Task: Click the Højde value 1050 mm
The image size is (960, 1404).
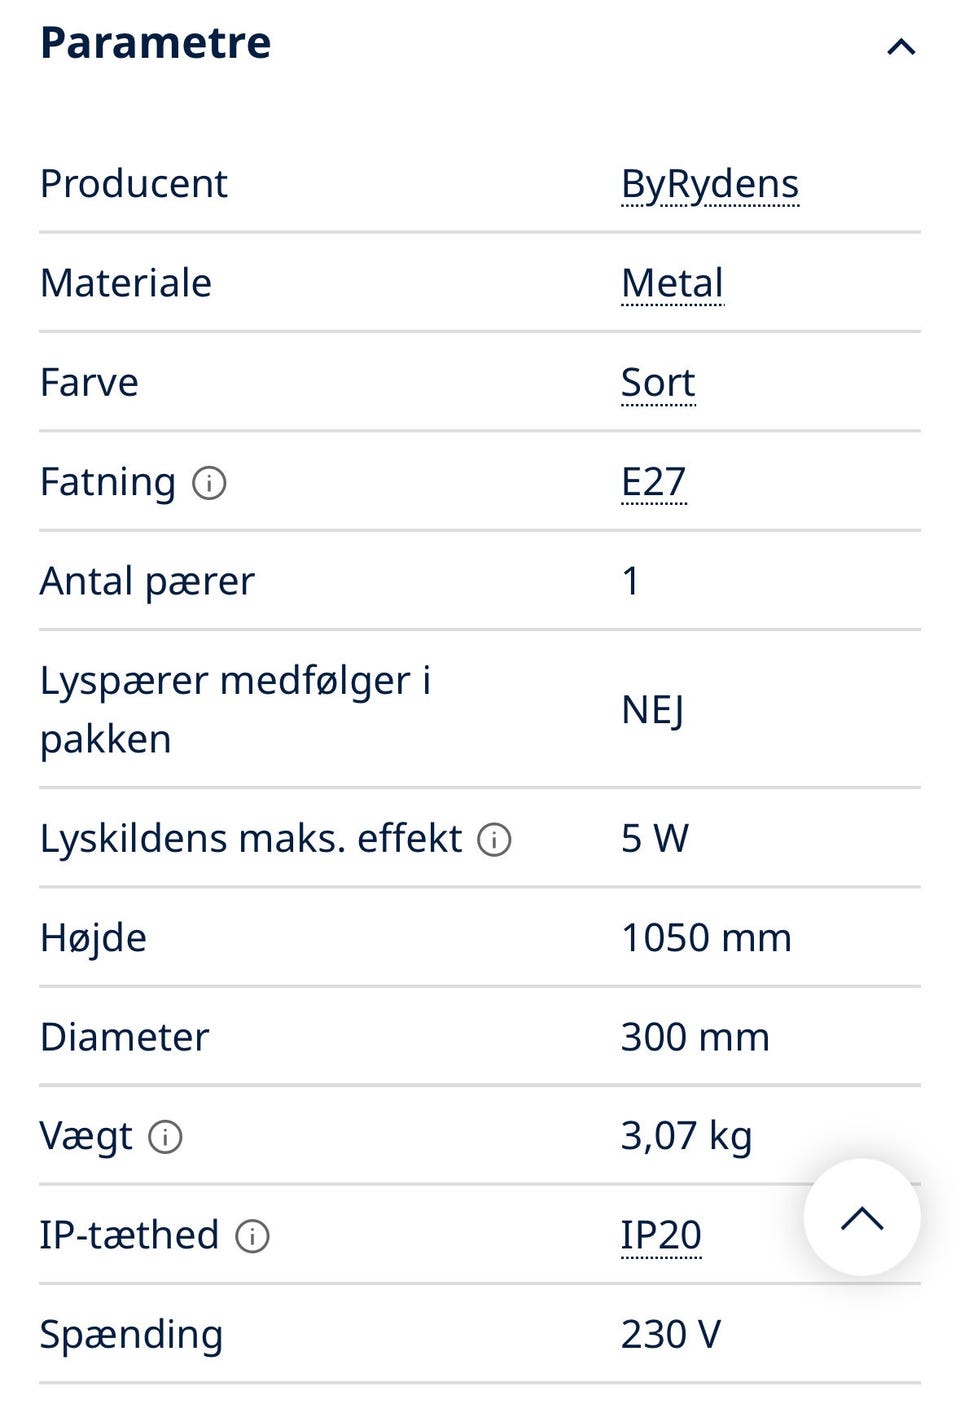Action: tap(705, 938)
